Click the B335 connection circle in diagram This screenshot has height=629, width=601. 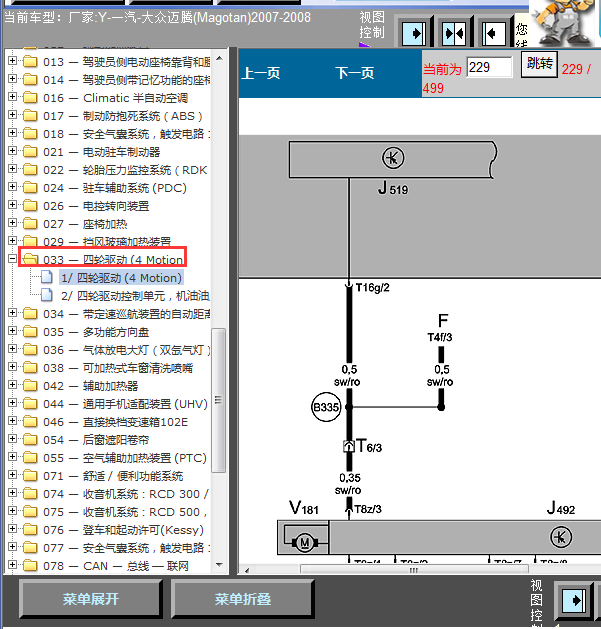(326, 407)
